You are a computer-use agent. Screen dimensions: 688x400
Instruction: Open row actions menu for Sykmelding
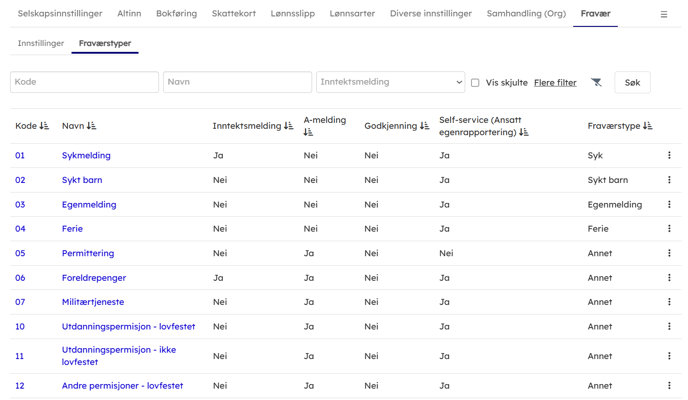point(669,156)
